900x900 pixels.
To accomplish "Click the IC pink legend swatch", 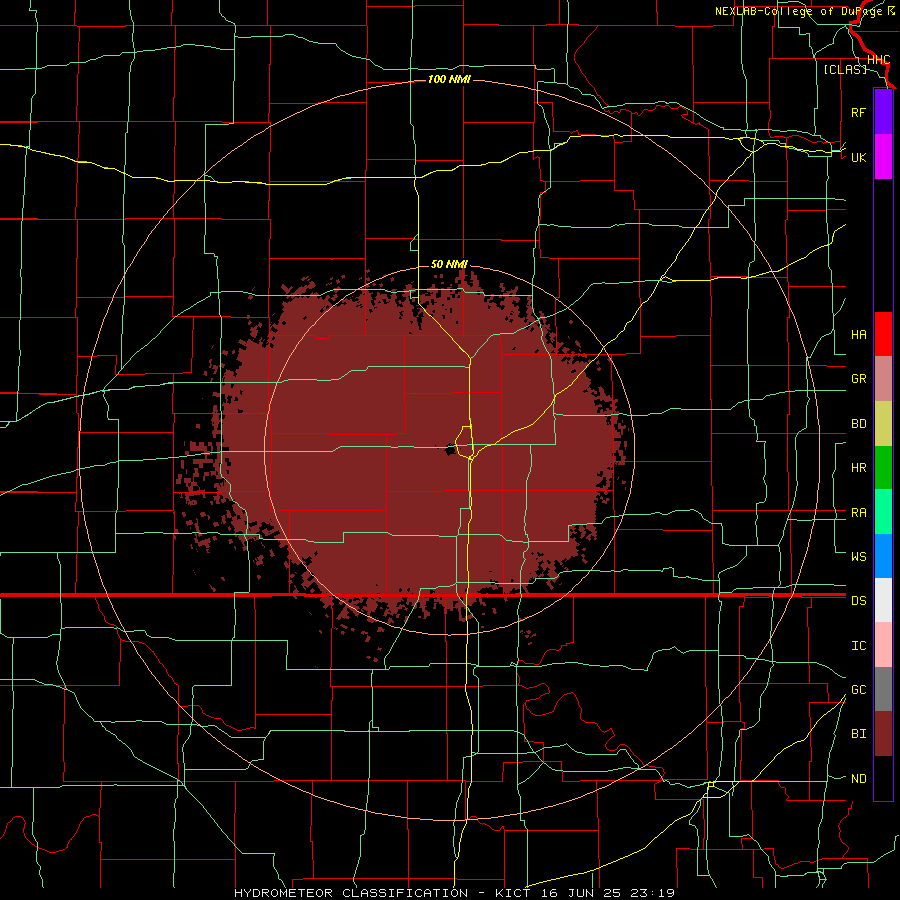I will click(883, 645).
